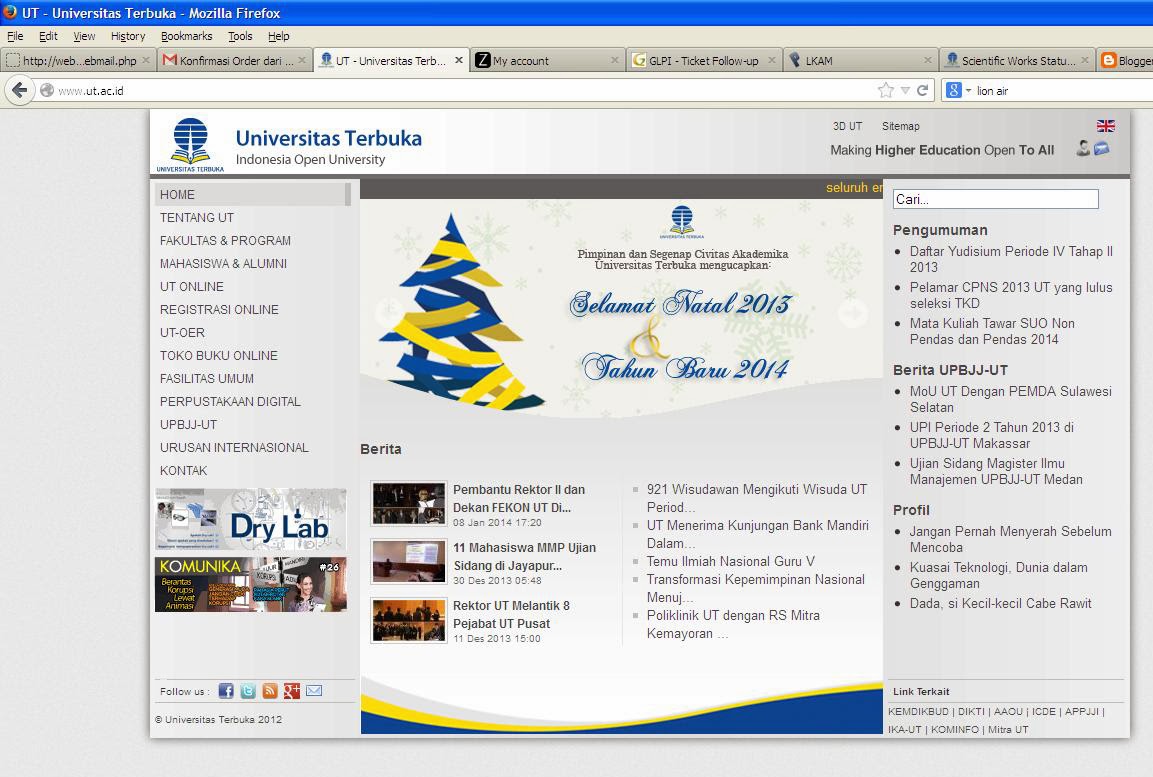Open Pembantu Rektor II news thumbnail
1153x777 pixels.
(x=409, y=504)
